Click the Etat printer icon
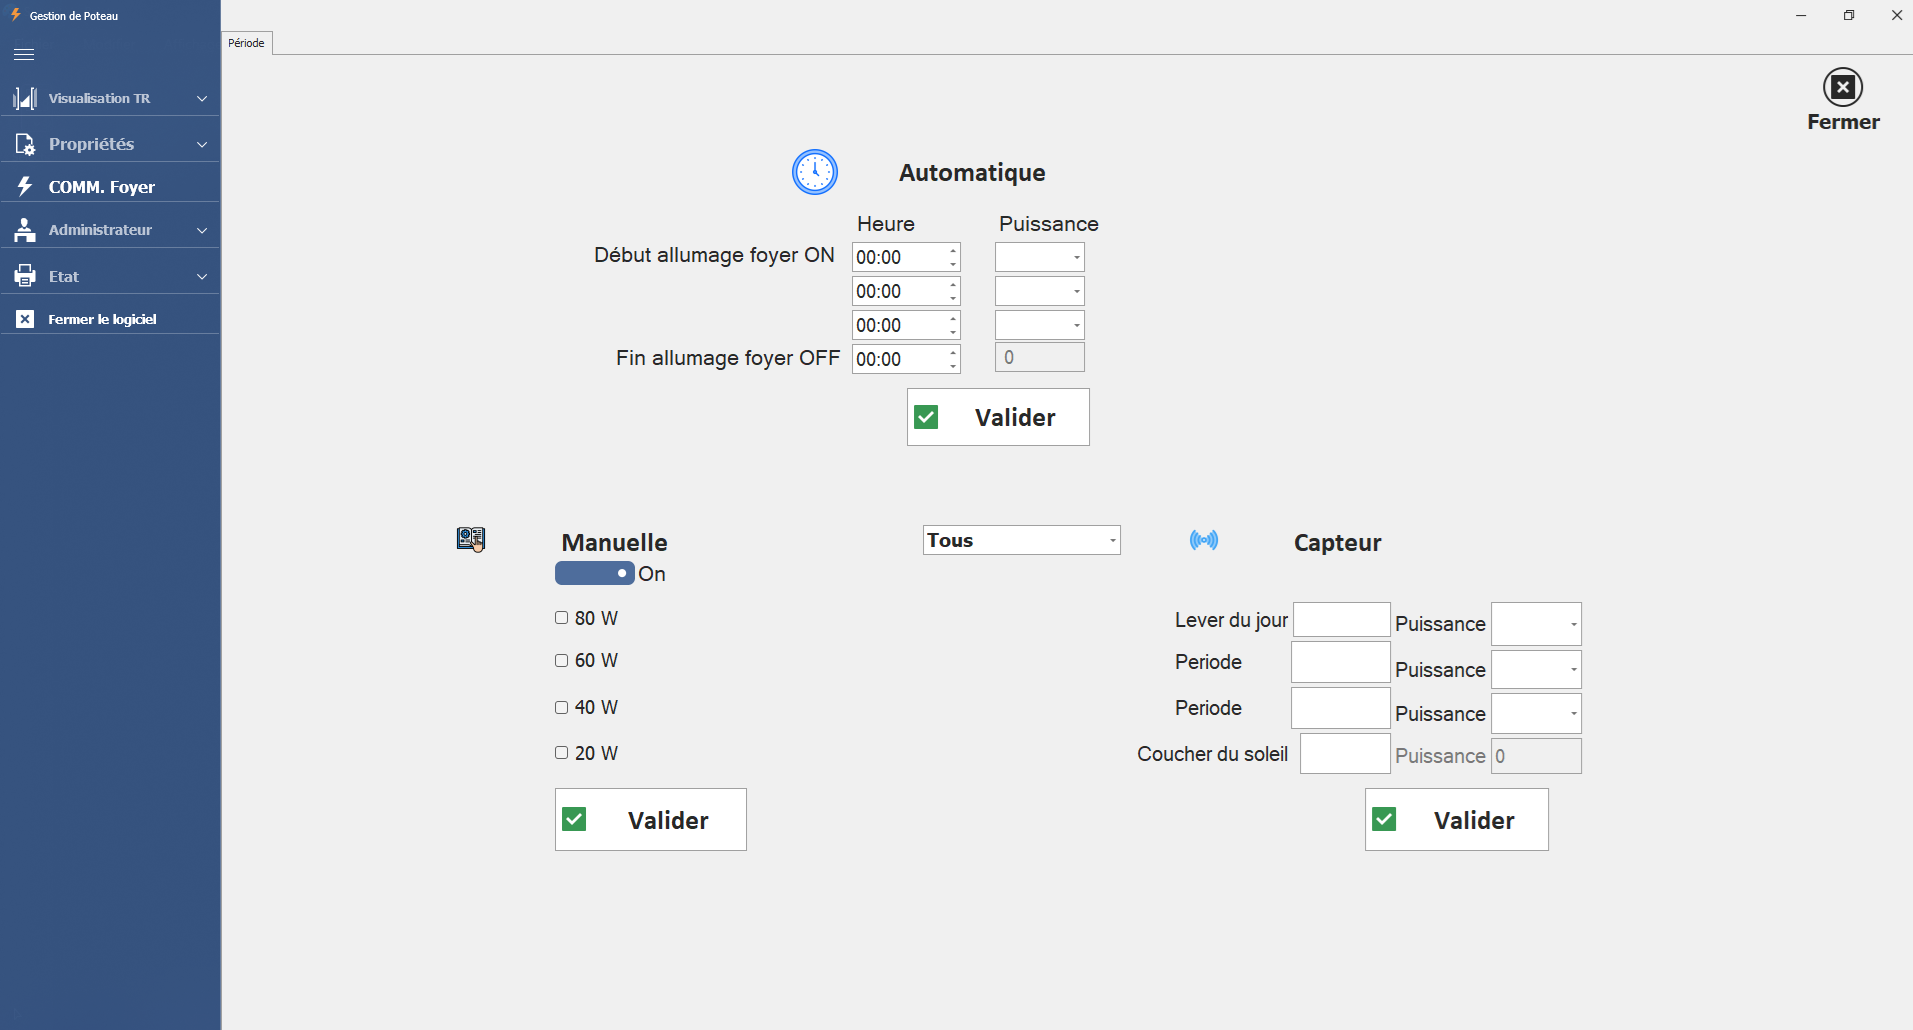The image size is (1913, 1030). (x=25, y=276)
